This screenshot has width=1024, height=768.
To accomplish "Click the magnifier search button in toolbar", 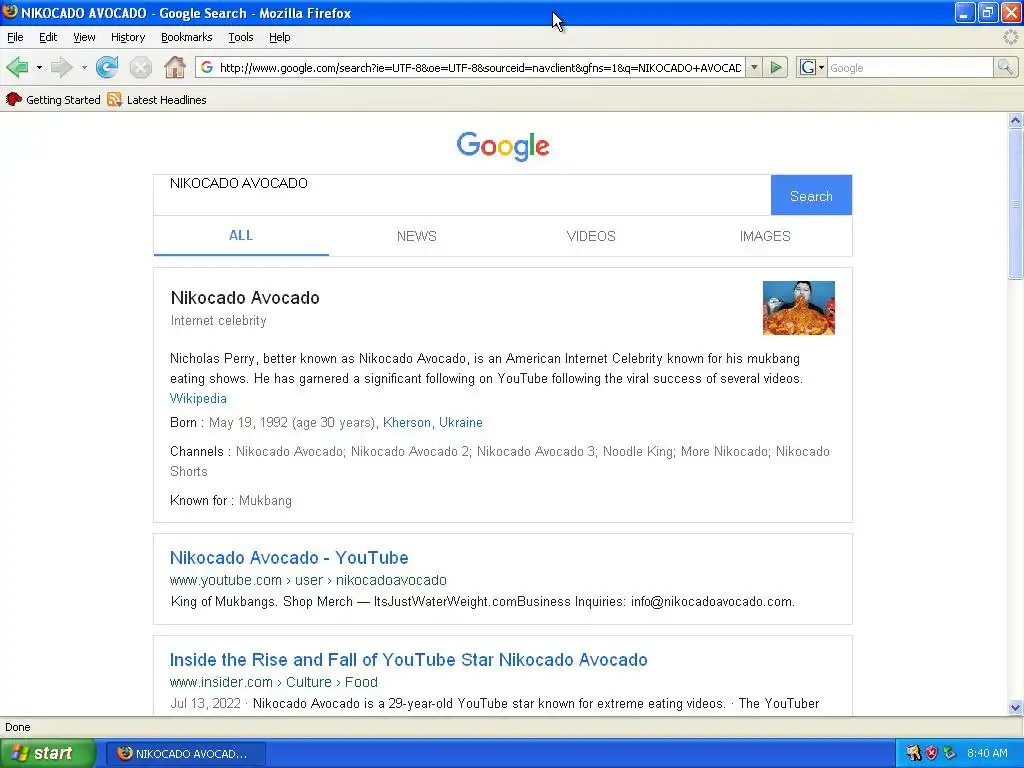I will (x=1005, y=67).
